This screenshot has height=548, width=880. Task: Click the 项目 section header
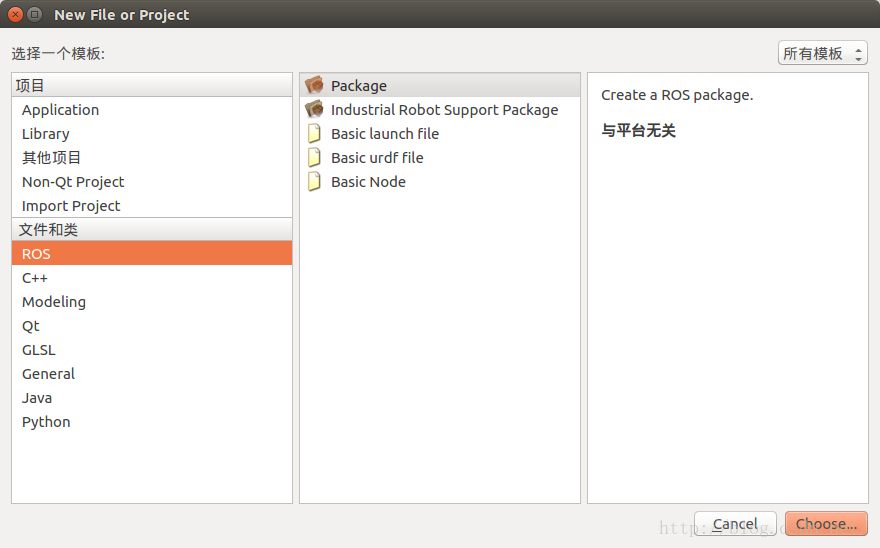pyautogui.click(x=152, y=85)
